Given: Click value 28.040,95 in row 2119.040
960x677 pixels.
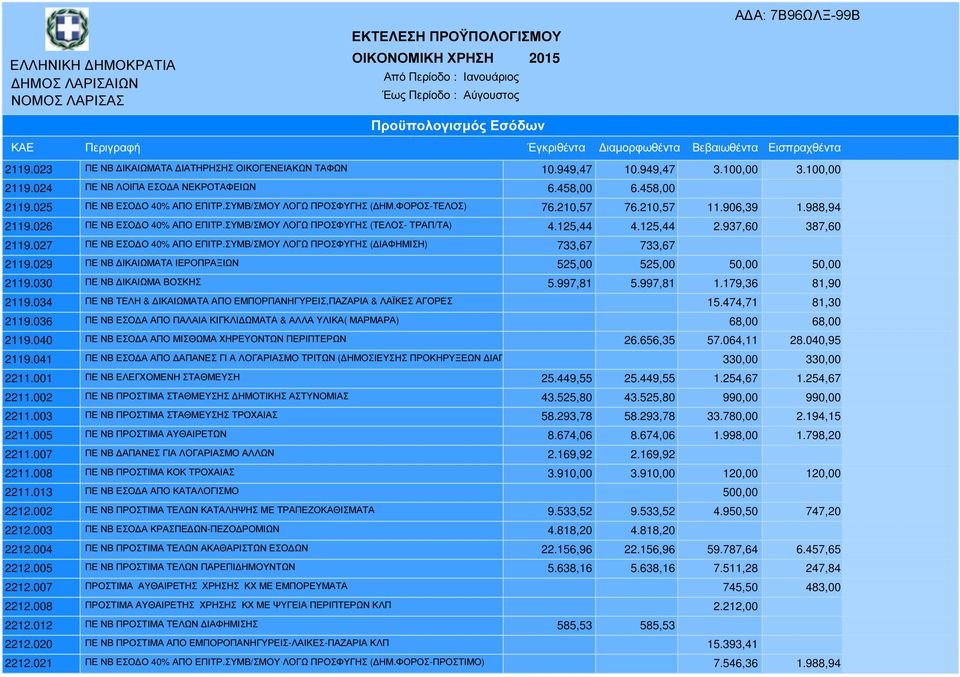Looking at the screenshot, I should pyautogui.click(x=815, y=340).
